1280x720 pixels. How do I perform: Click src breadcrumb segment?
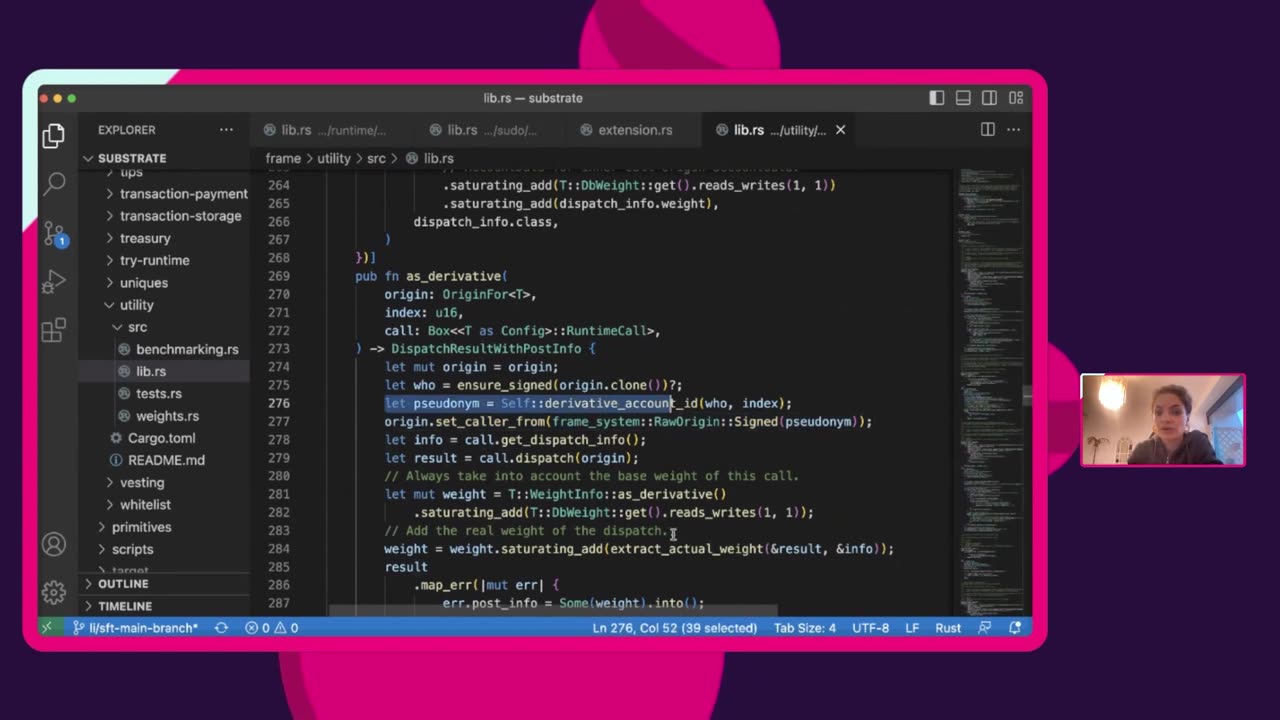[x=376, y=158]
